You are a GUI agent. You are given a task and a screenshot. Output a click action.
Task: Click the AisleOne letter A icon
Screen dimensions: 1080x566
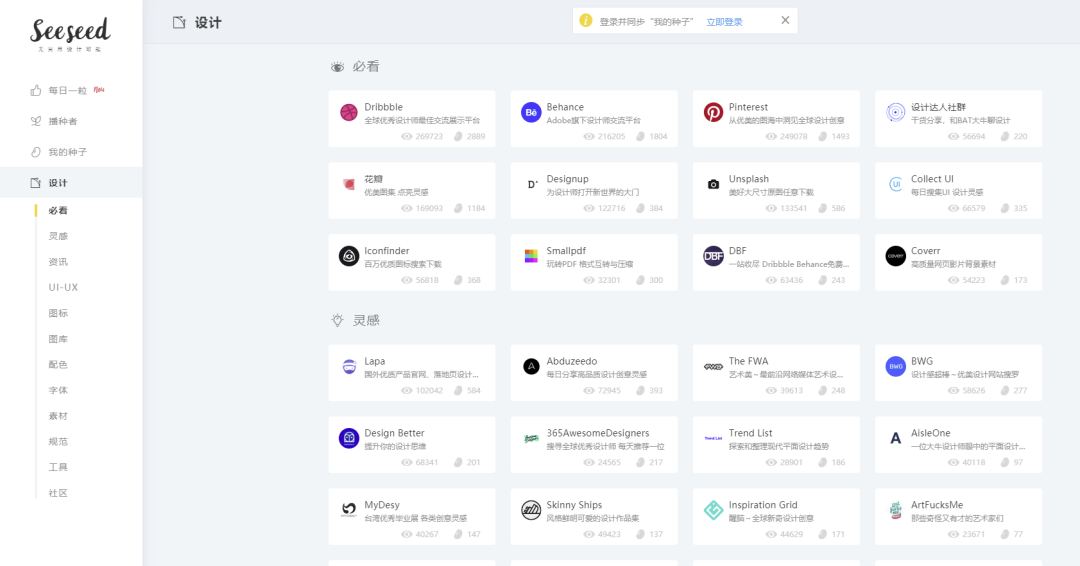pos(895,438)
